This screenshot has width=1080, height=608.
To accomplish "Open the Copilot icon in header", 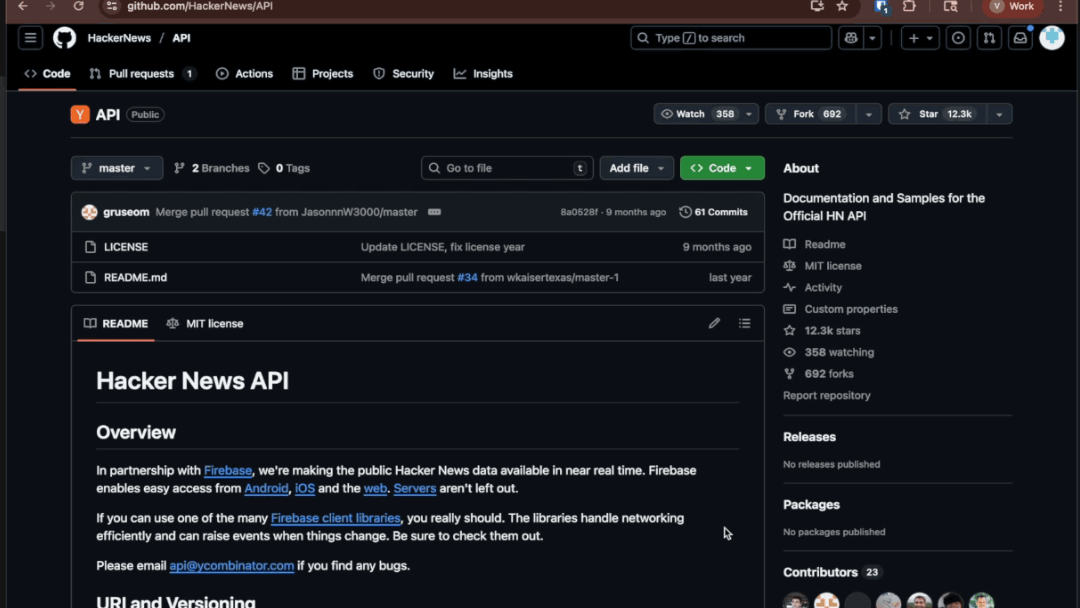I will click(x=851, y=38).
